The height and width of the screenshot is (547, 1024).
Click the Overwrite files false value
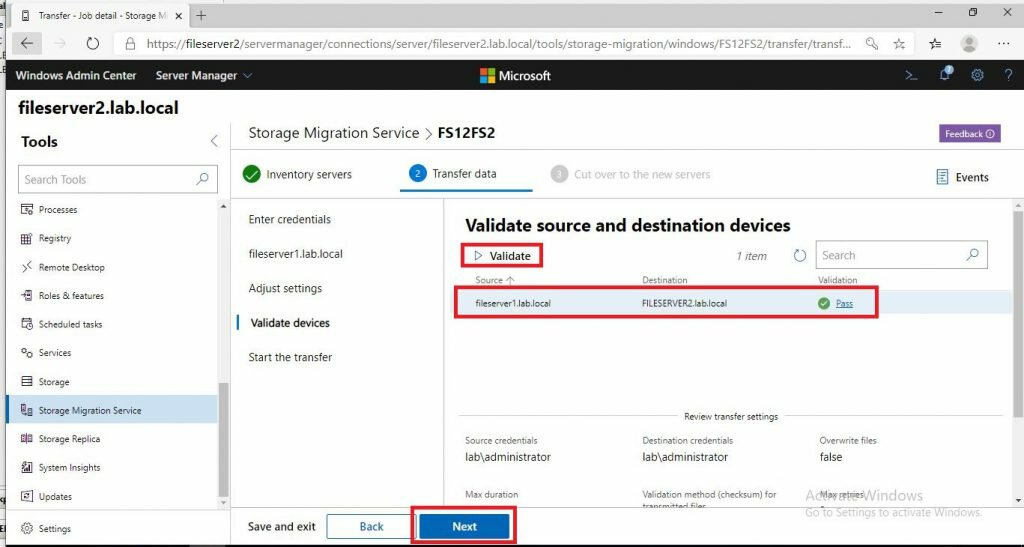(831, 457)
